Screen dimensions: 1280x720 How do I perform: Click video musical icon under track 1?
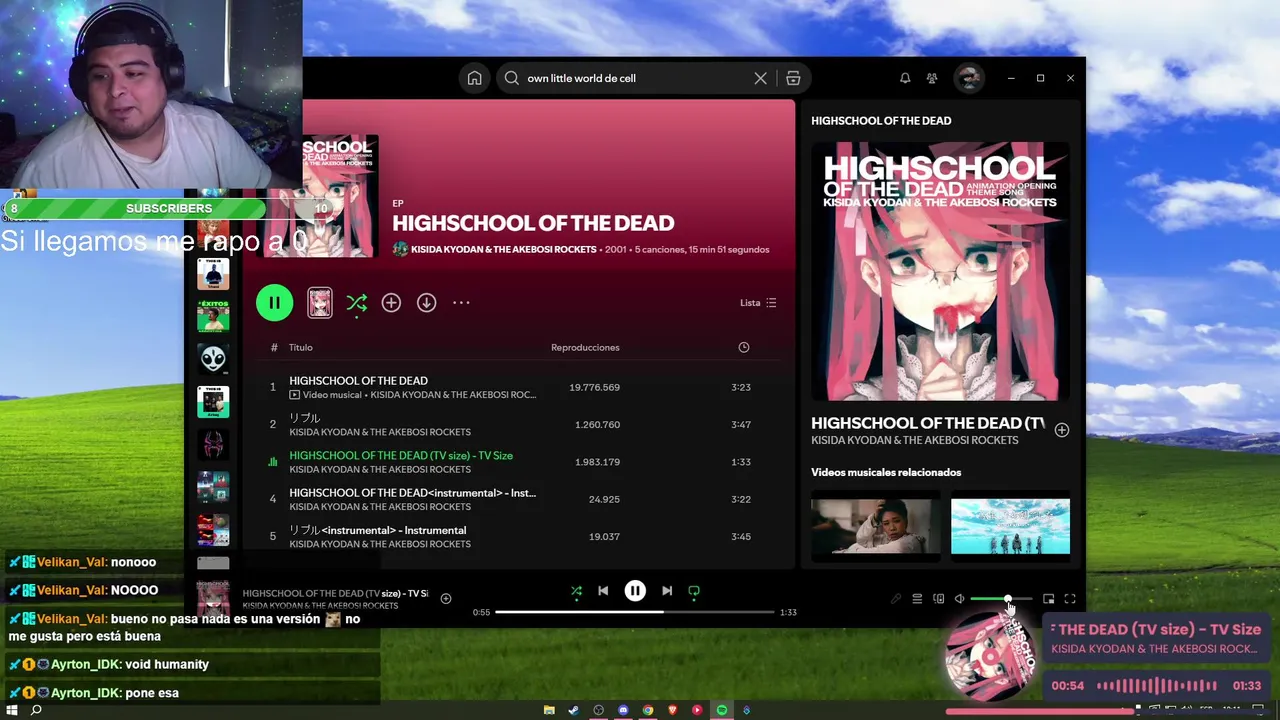[x=295, y=395]
